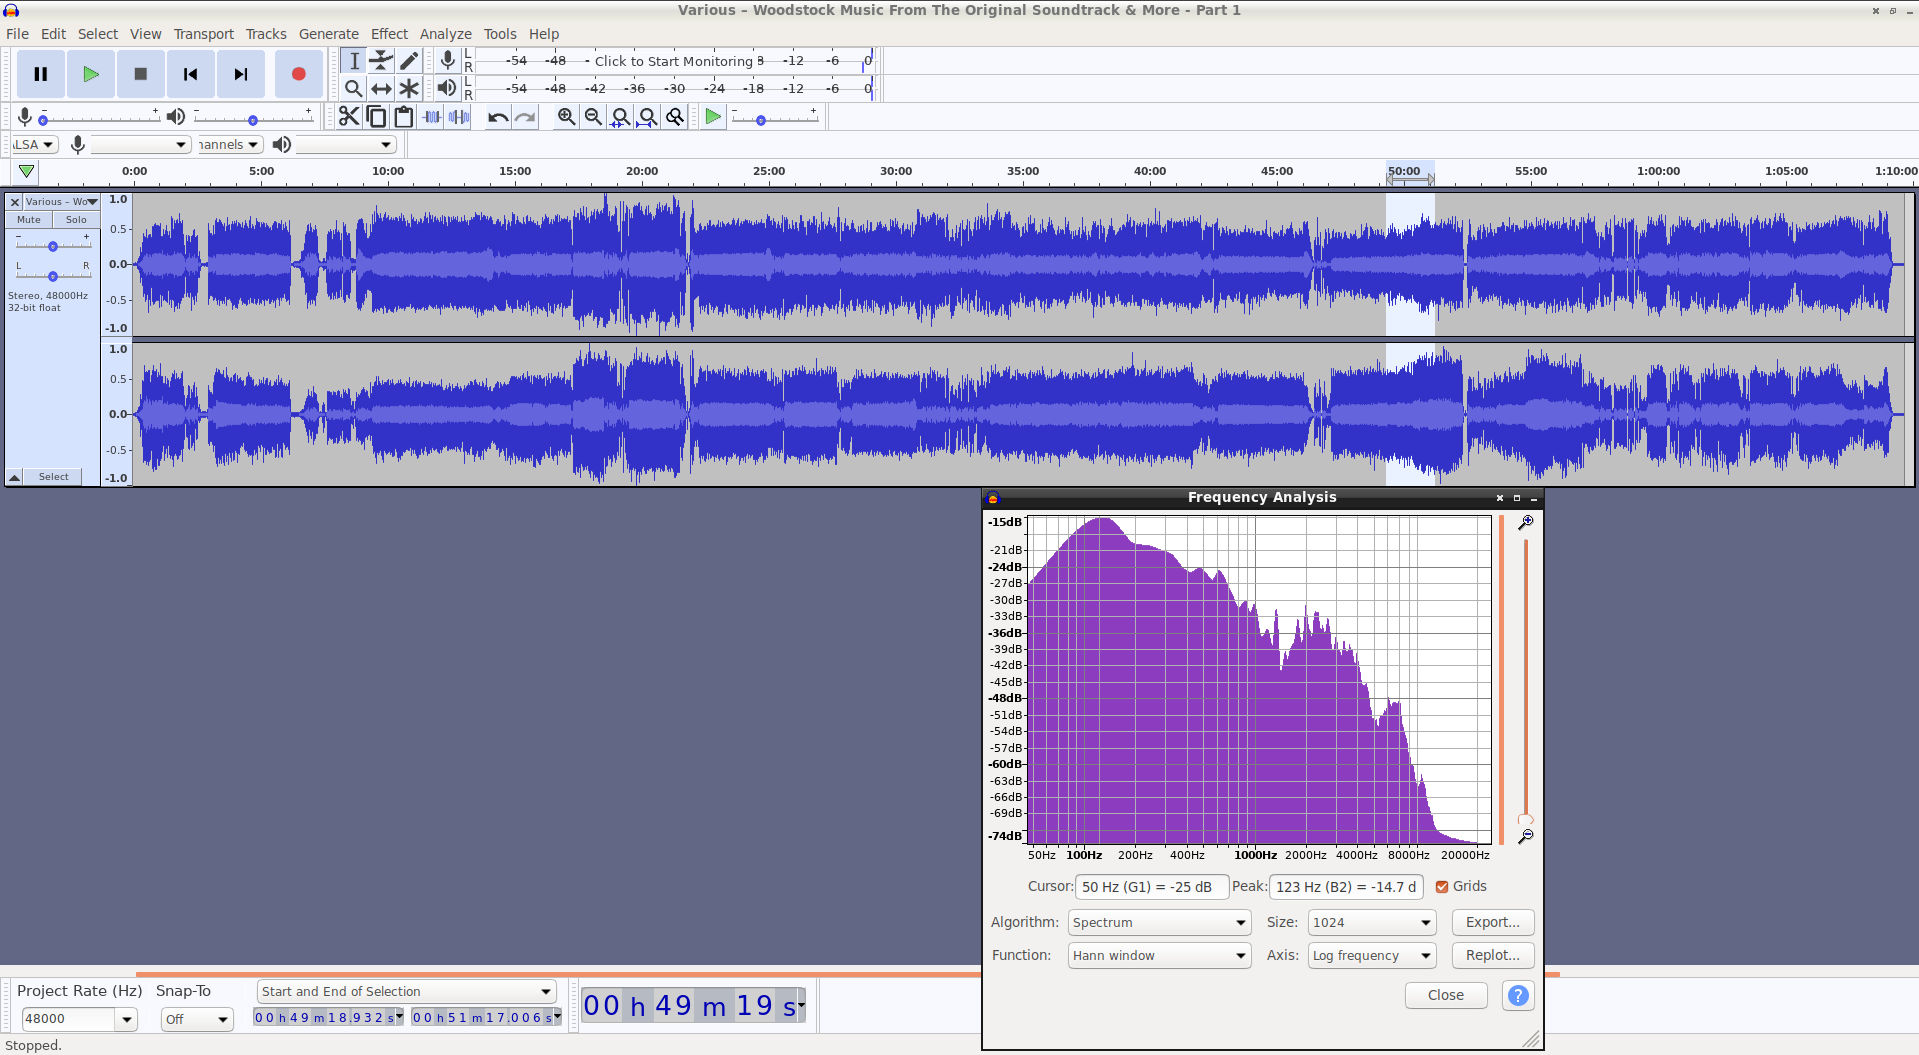Viewport: 1919px width, 1055px height.
Task: Skip to start of the project
Action: pos(190,74)
